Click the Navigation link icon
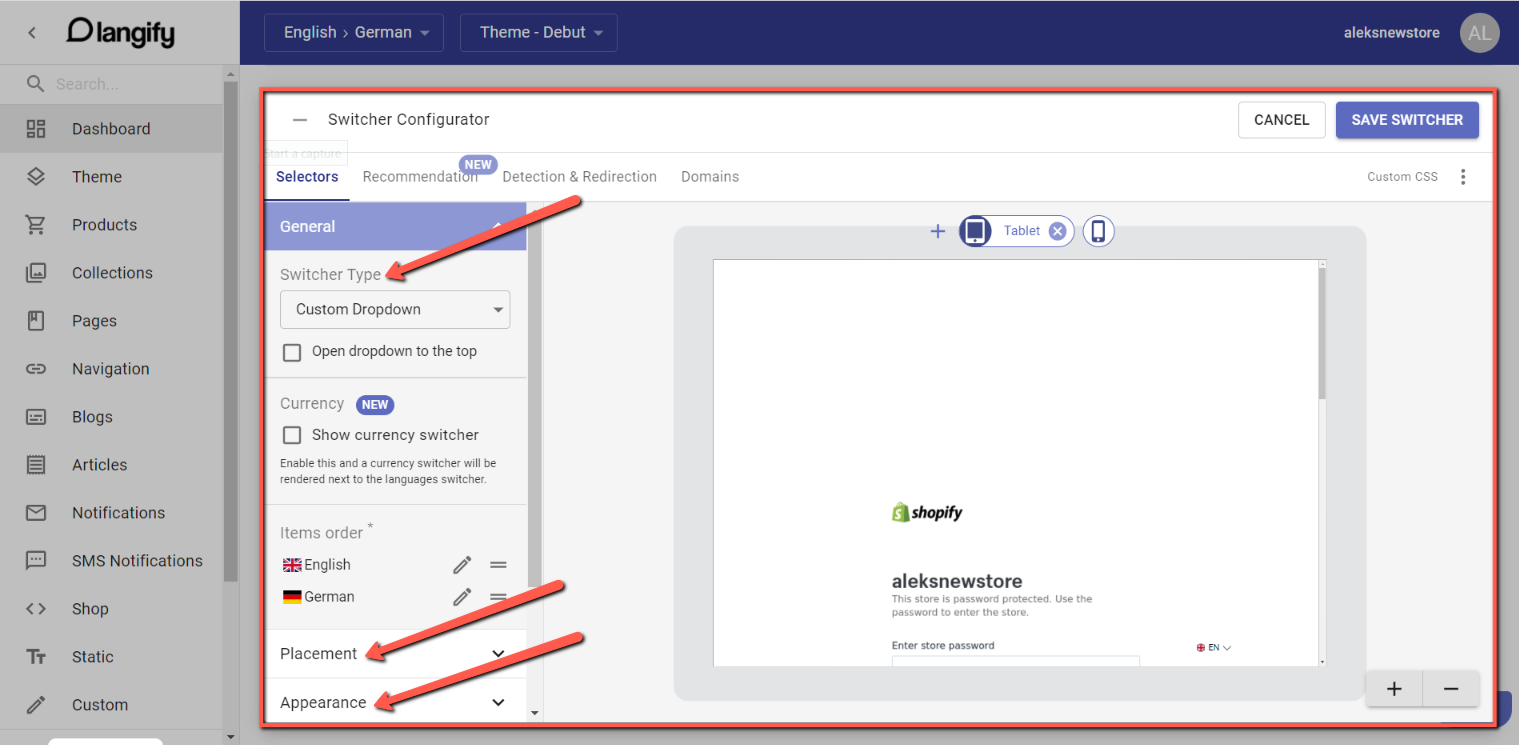This screenshot has height=745, width=1519. point(36,369)
